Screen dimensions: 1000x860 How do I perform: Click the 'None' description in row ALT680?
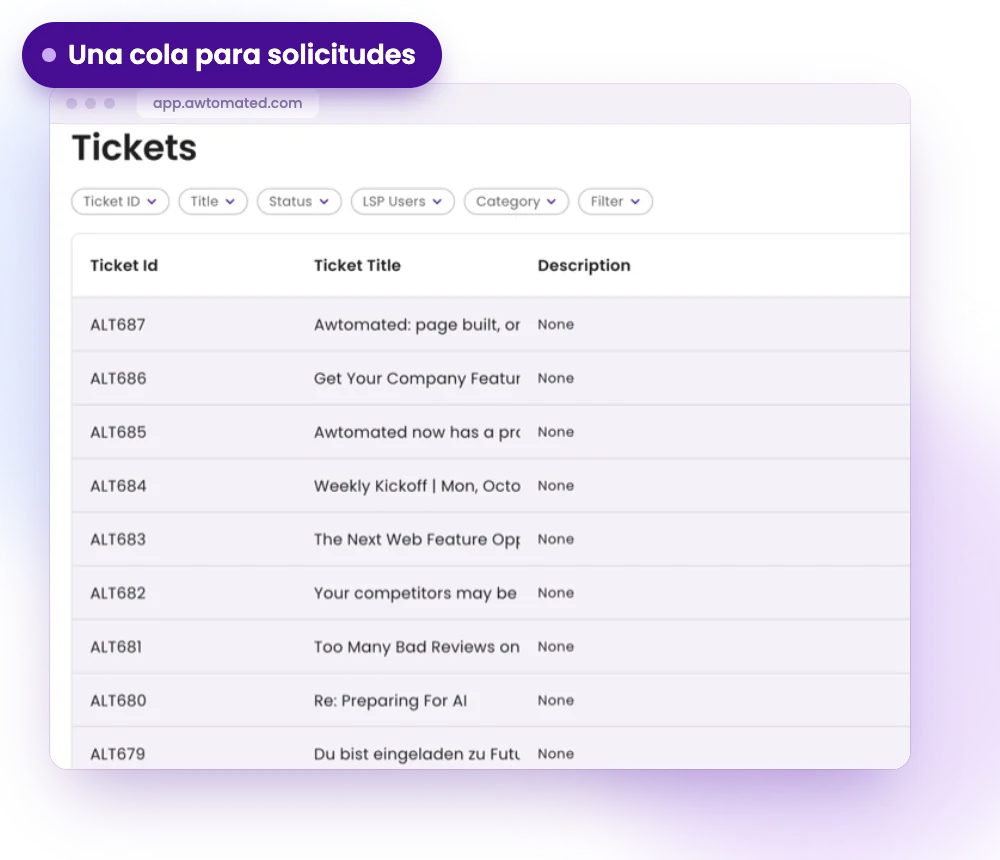(555, 700)
